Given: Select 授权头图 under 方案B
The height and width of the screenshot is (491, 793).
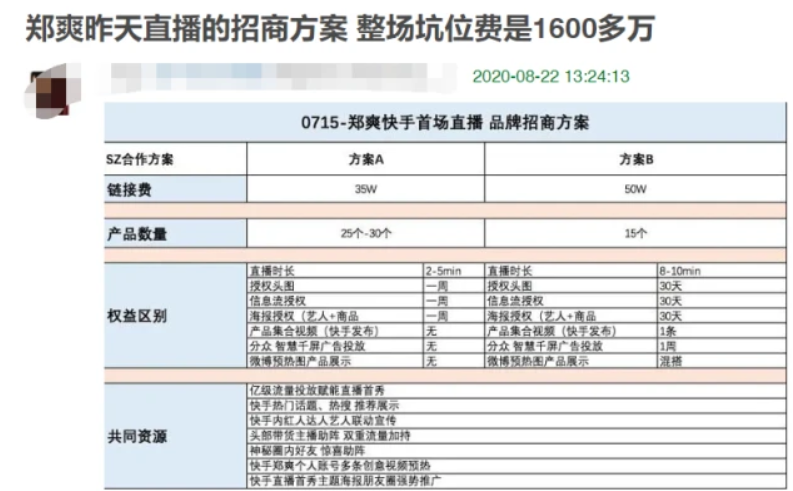Looking at the screenshot, I should point(571,286).
